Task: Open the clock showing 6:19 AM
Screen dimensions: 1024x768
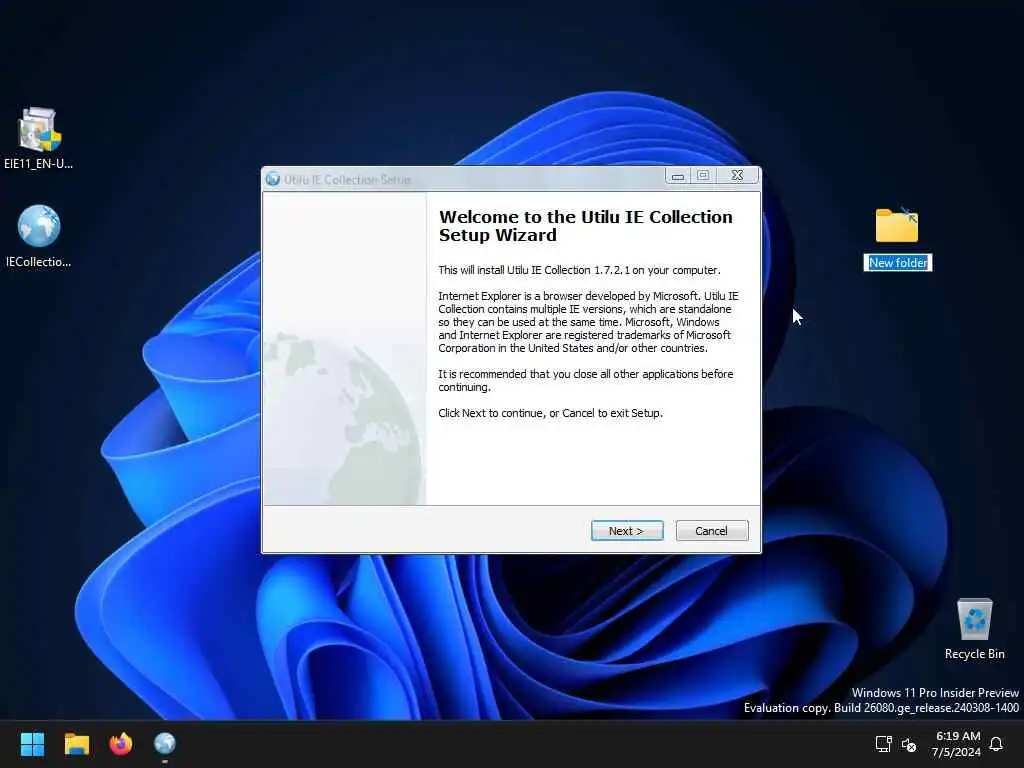Action: tap(957, 744)
